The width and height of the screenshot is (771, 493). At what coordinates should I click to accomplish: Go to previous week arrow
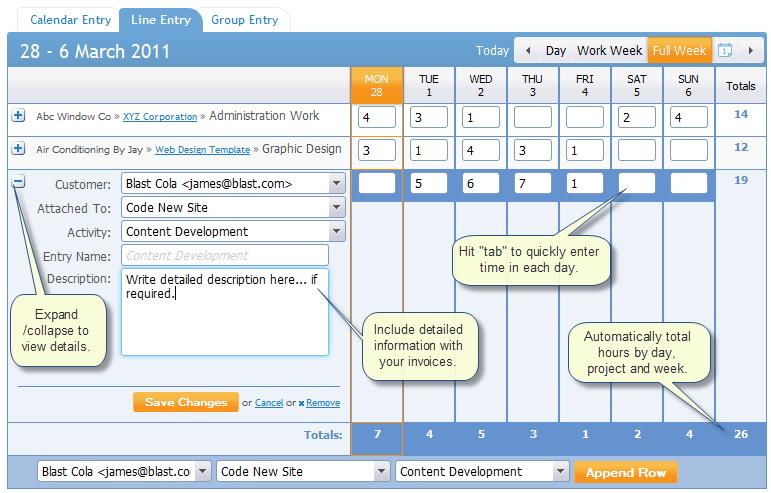tap(526, 51)
